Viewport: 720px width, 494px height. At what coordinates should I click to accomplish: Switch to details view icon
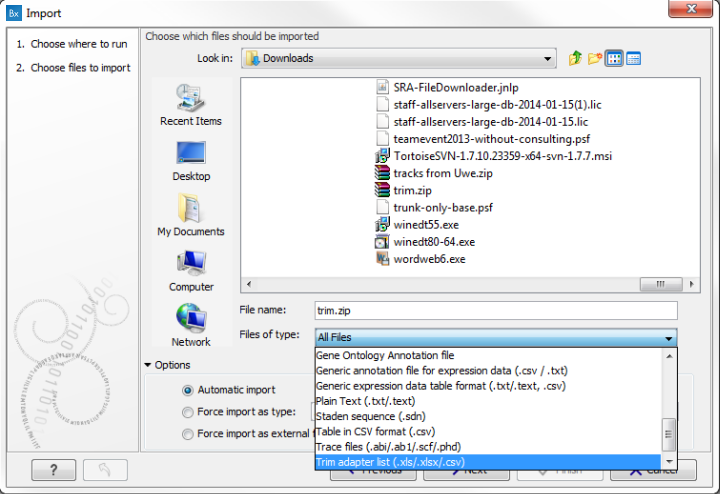tap(634, 59)
